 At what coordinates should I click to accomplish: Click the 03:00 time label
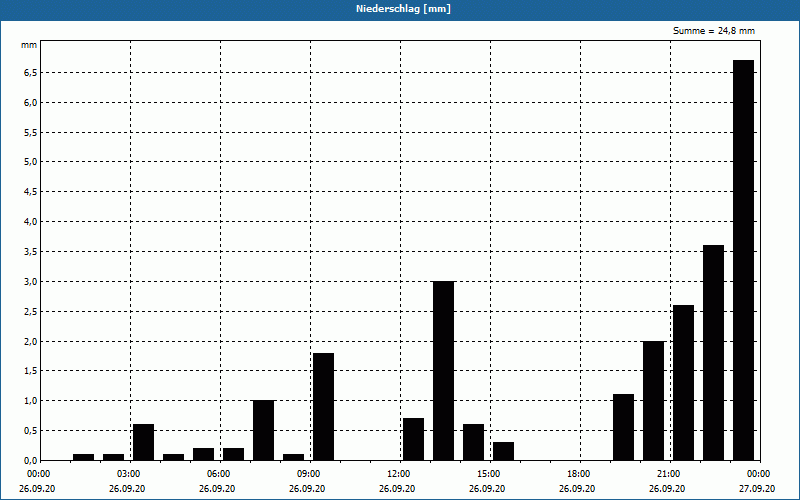128,474
